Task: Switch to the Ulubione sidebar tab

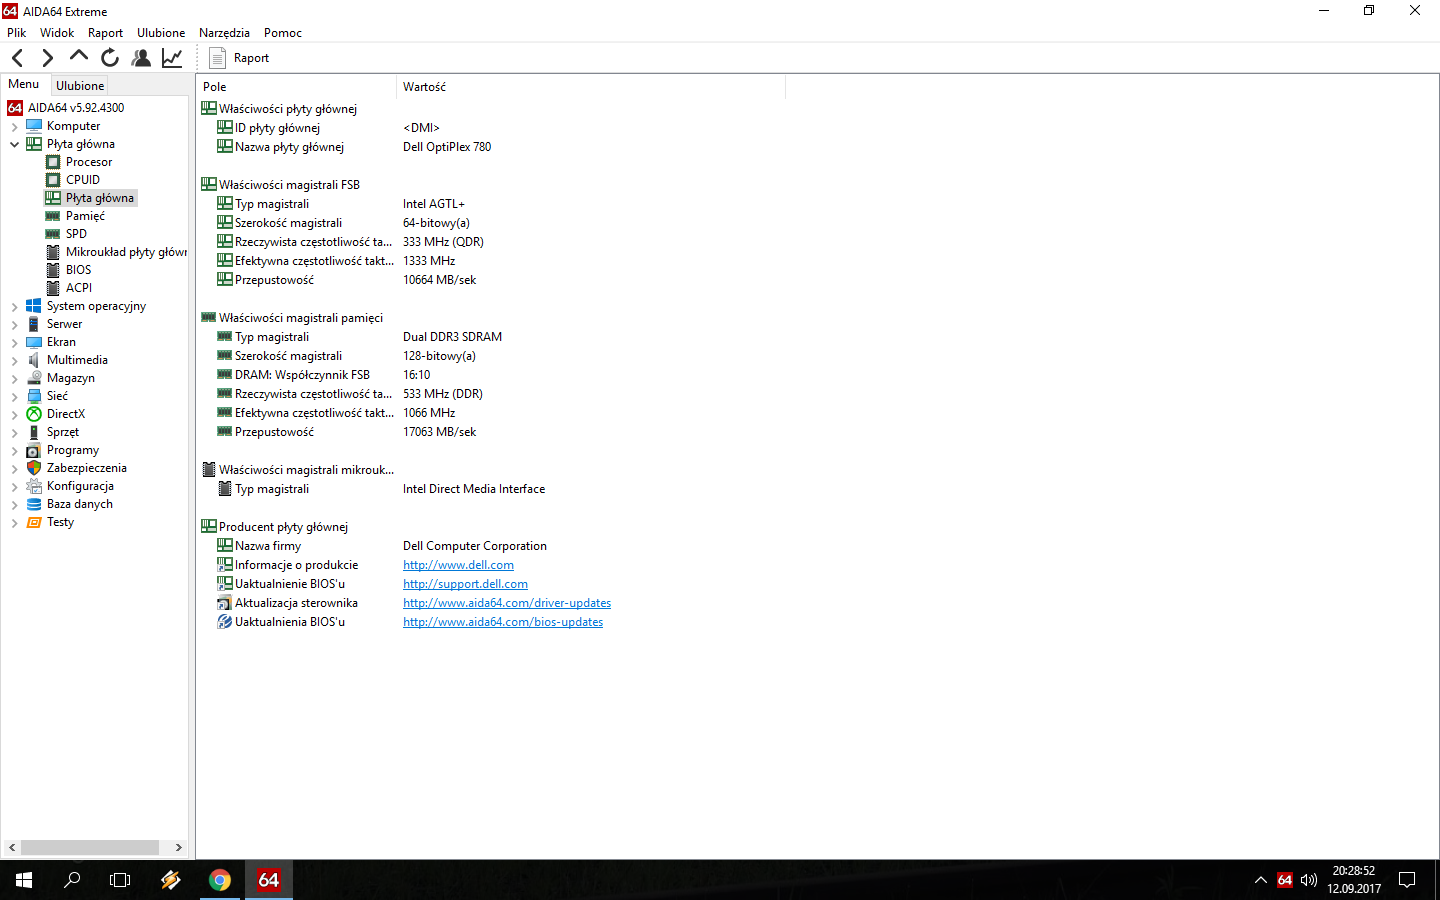Action: (x=80, y=86)
